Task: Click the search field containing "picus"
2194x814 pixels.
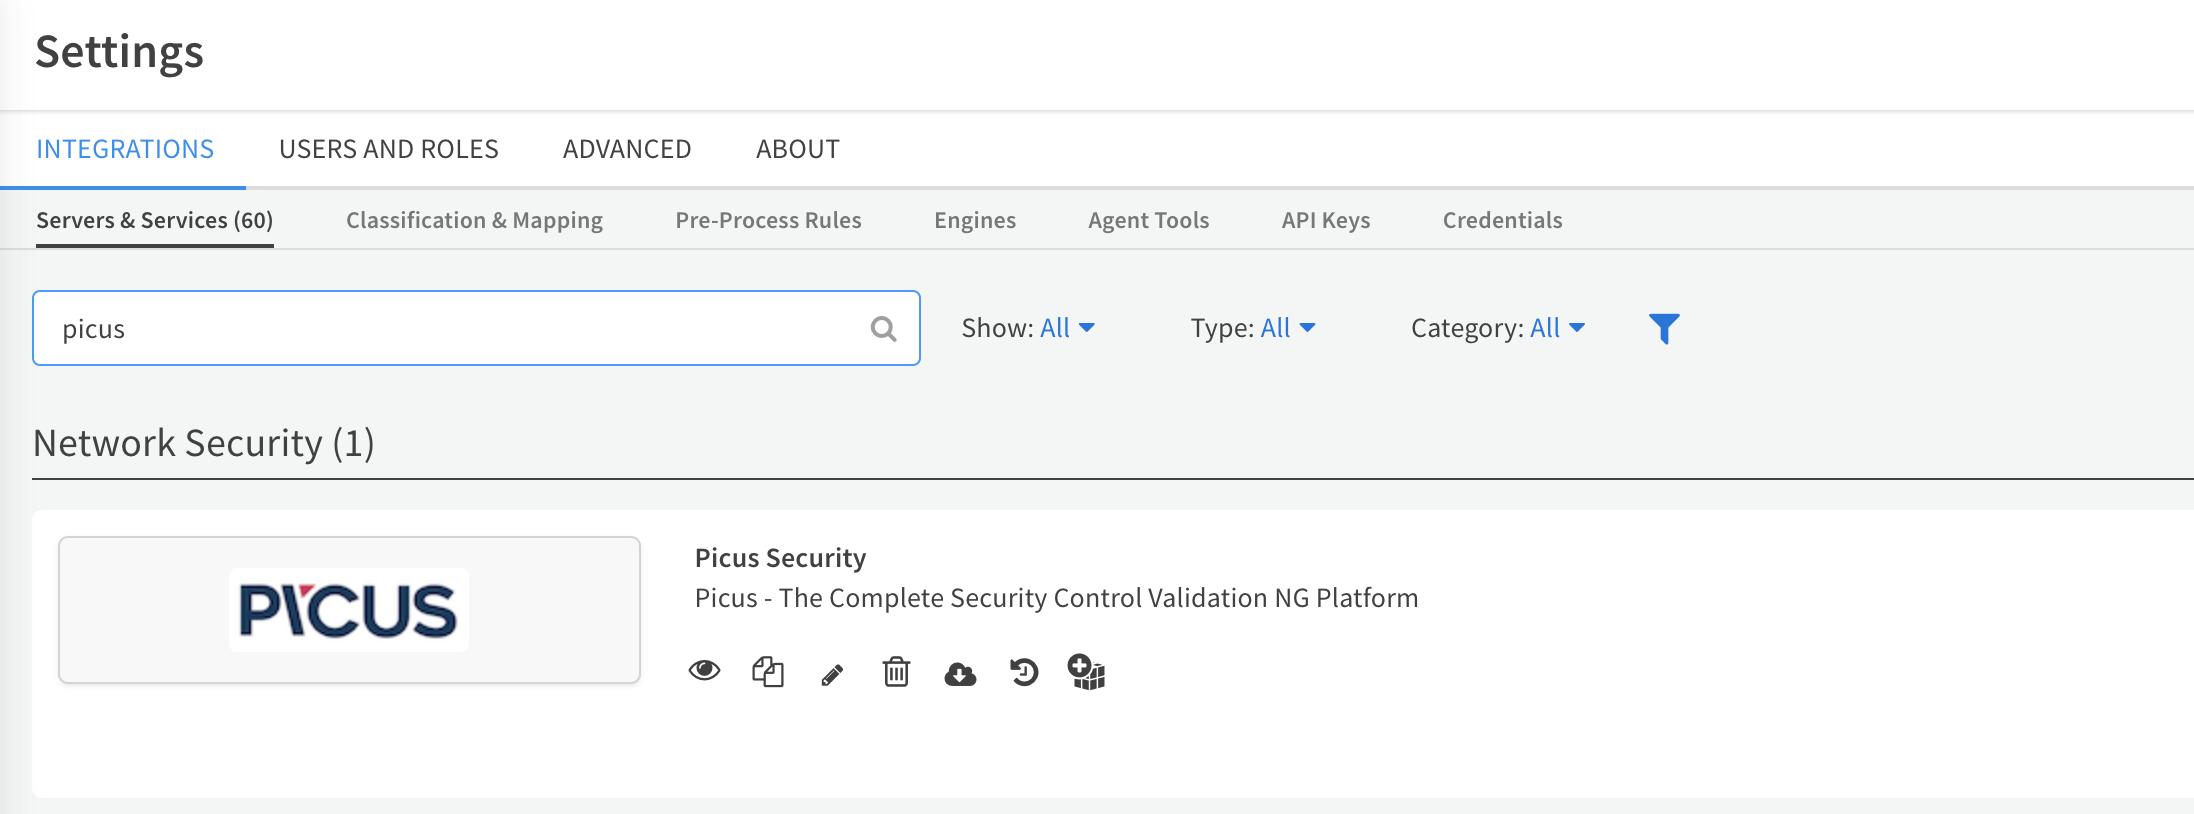Action: 450,329
